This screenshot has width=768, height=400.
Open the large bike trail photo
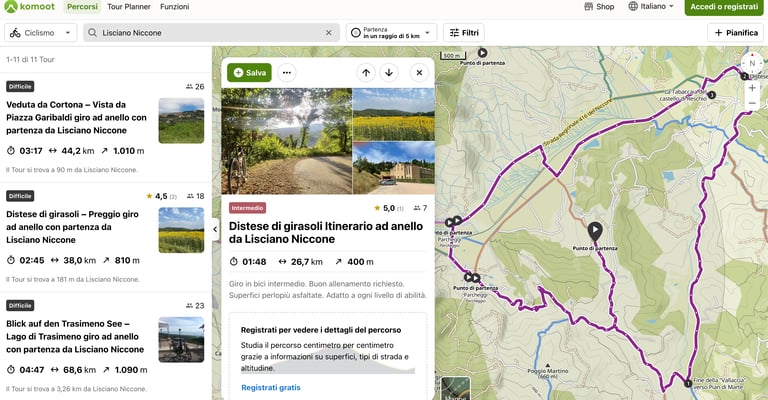point(287,141)
